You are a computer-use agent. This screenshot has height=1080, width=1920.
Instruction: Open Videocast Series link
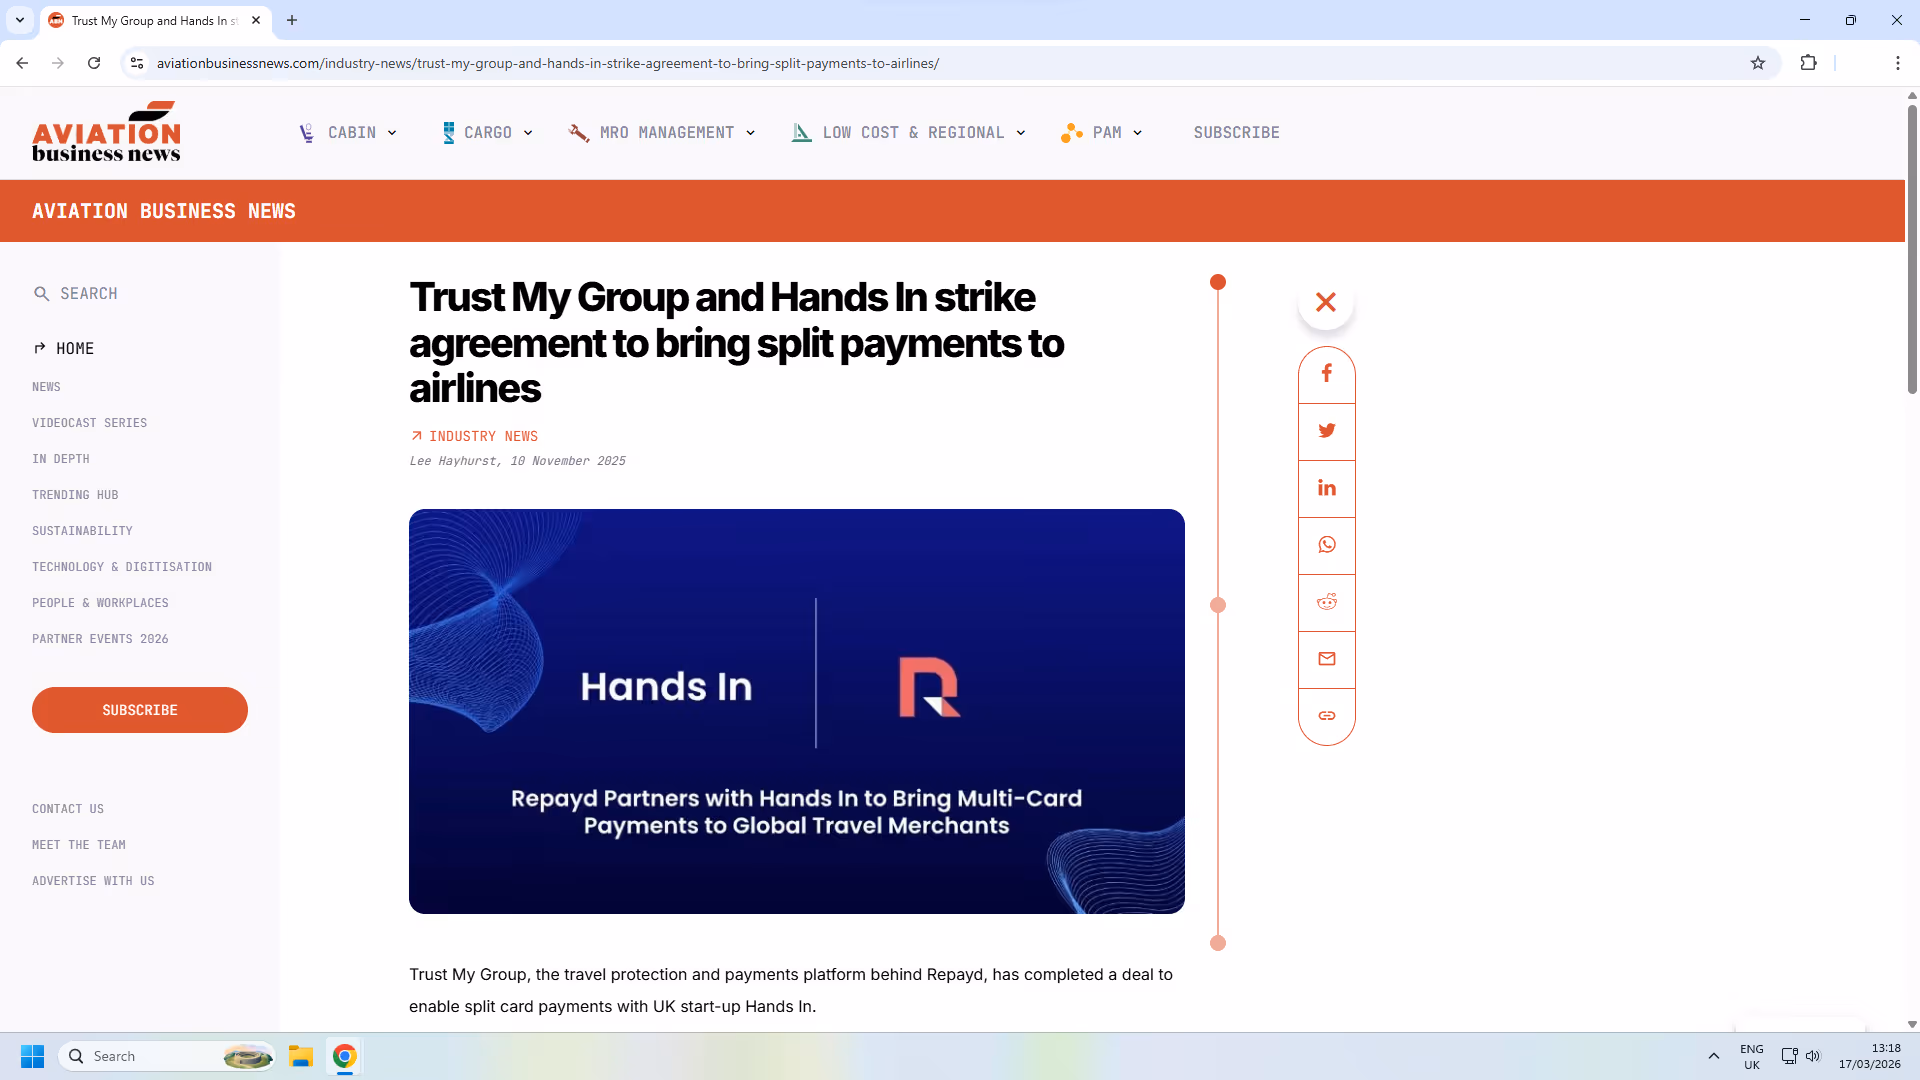89,423
